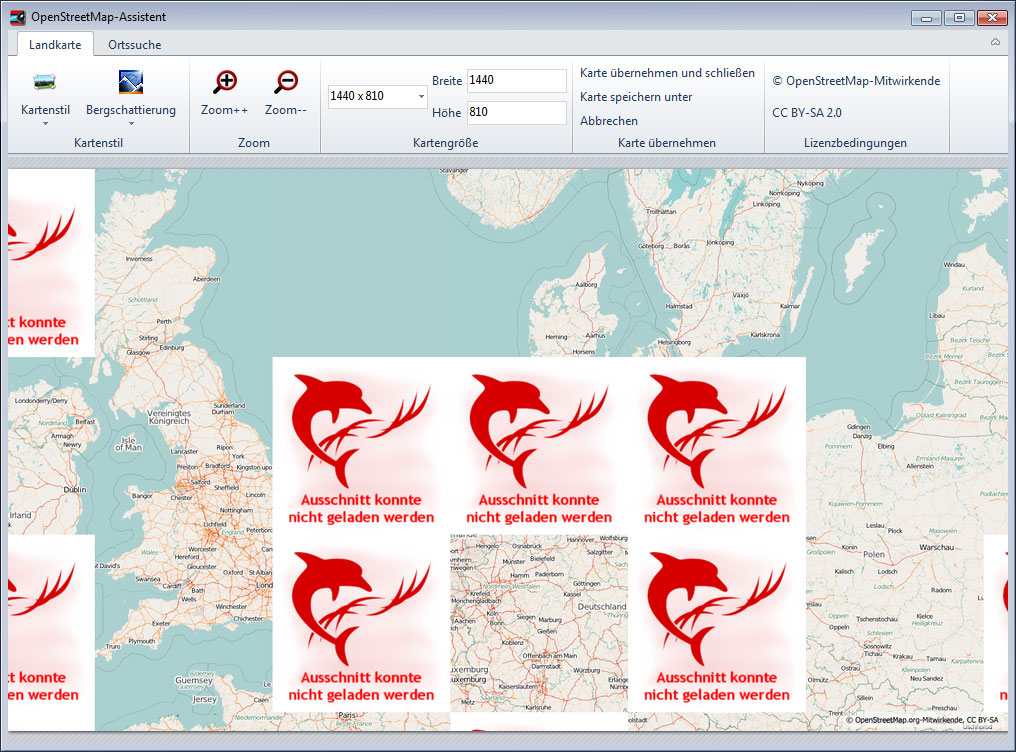Viewport: 1016px width, 752px height.
Task: Open the CC BY-SA 2.0 license link
Action: point(807,113)
